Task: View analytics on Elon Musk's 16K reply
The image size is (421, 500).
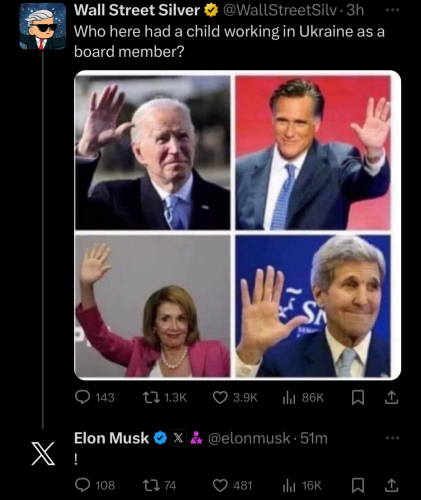Action: tap(302, 485)
